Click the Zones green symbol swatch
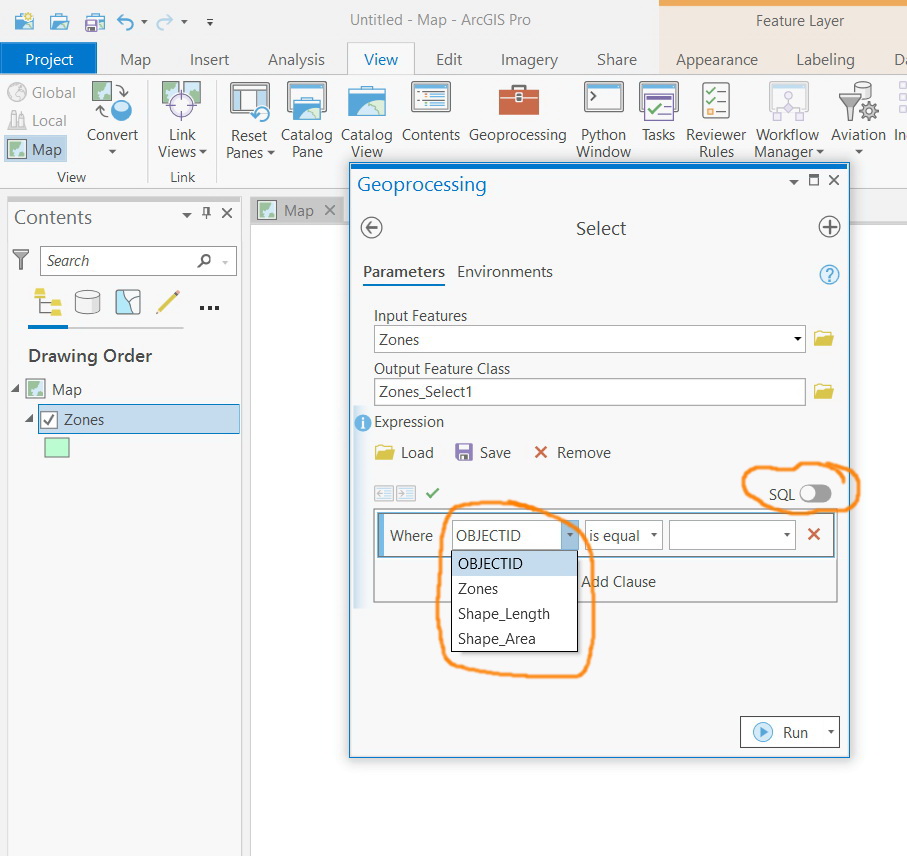The image size is (907, 856). tap(57, 447)
